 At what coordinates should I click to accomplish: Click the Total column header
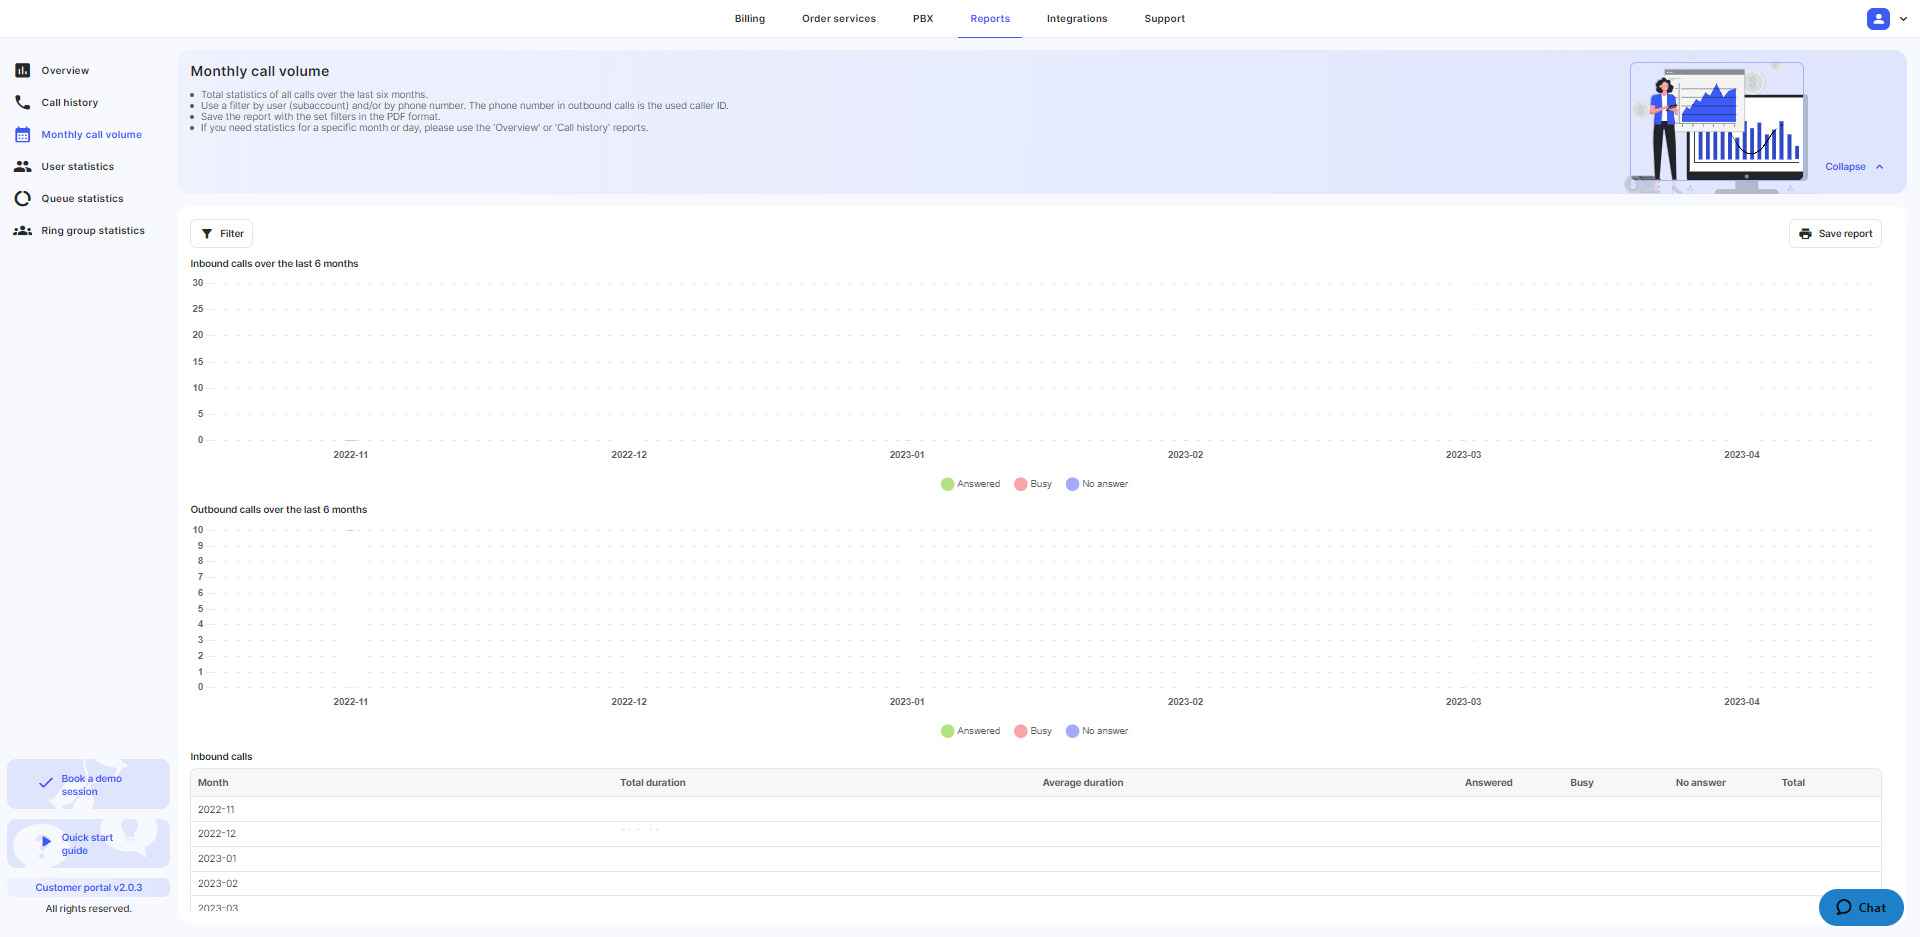click(1793, 783)
